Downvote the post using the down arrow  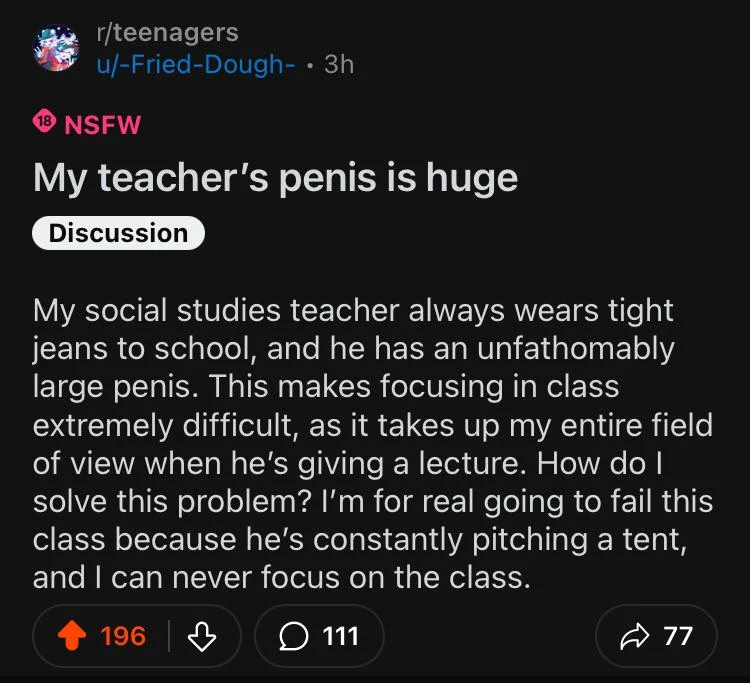pos(202,636)
